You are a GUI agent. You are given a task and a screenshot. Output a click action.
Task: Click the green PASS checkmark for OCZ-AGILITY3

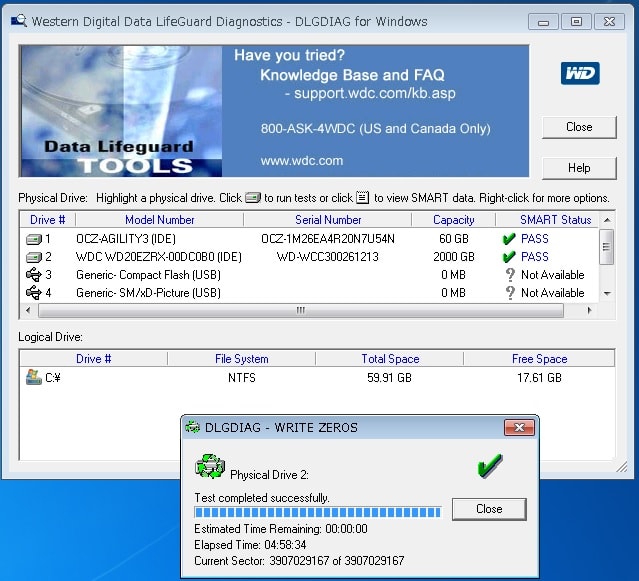[509, 239]
